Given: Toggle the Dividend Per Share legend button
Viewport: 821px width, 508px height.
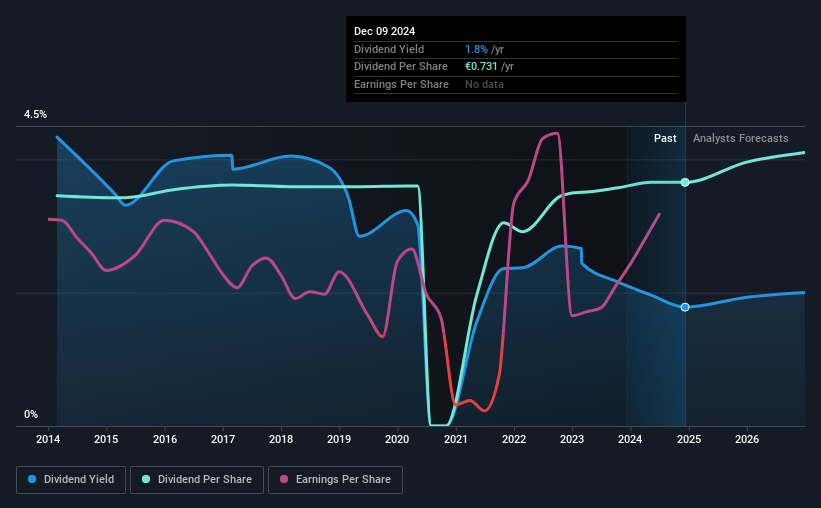Looking at the screenshot, I should point(197,480).
